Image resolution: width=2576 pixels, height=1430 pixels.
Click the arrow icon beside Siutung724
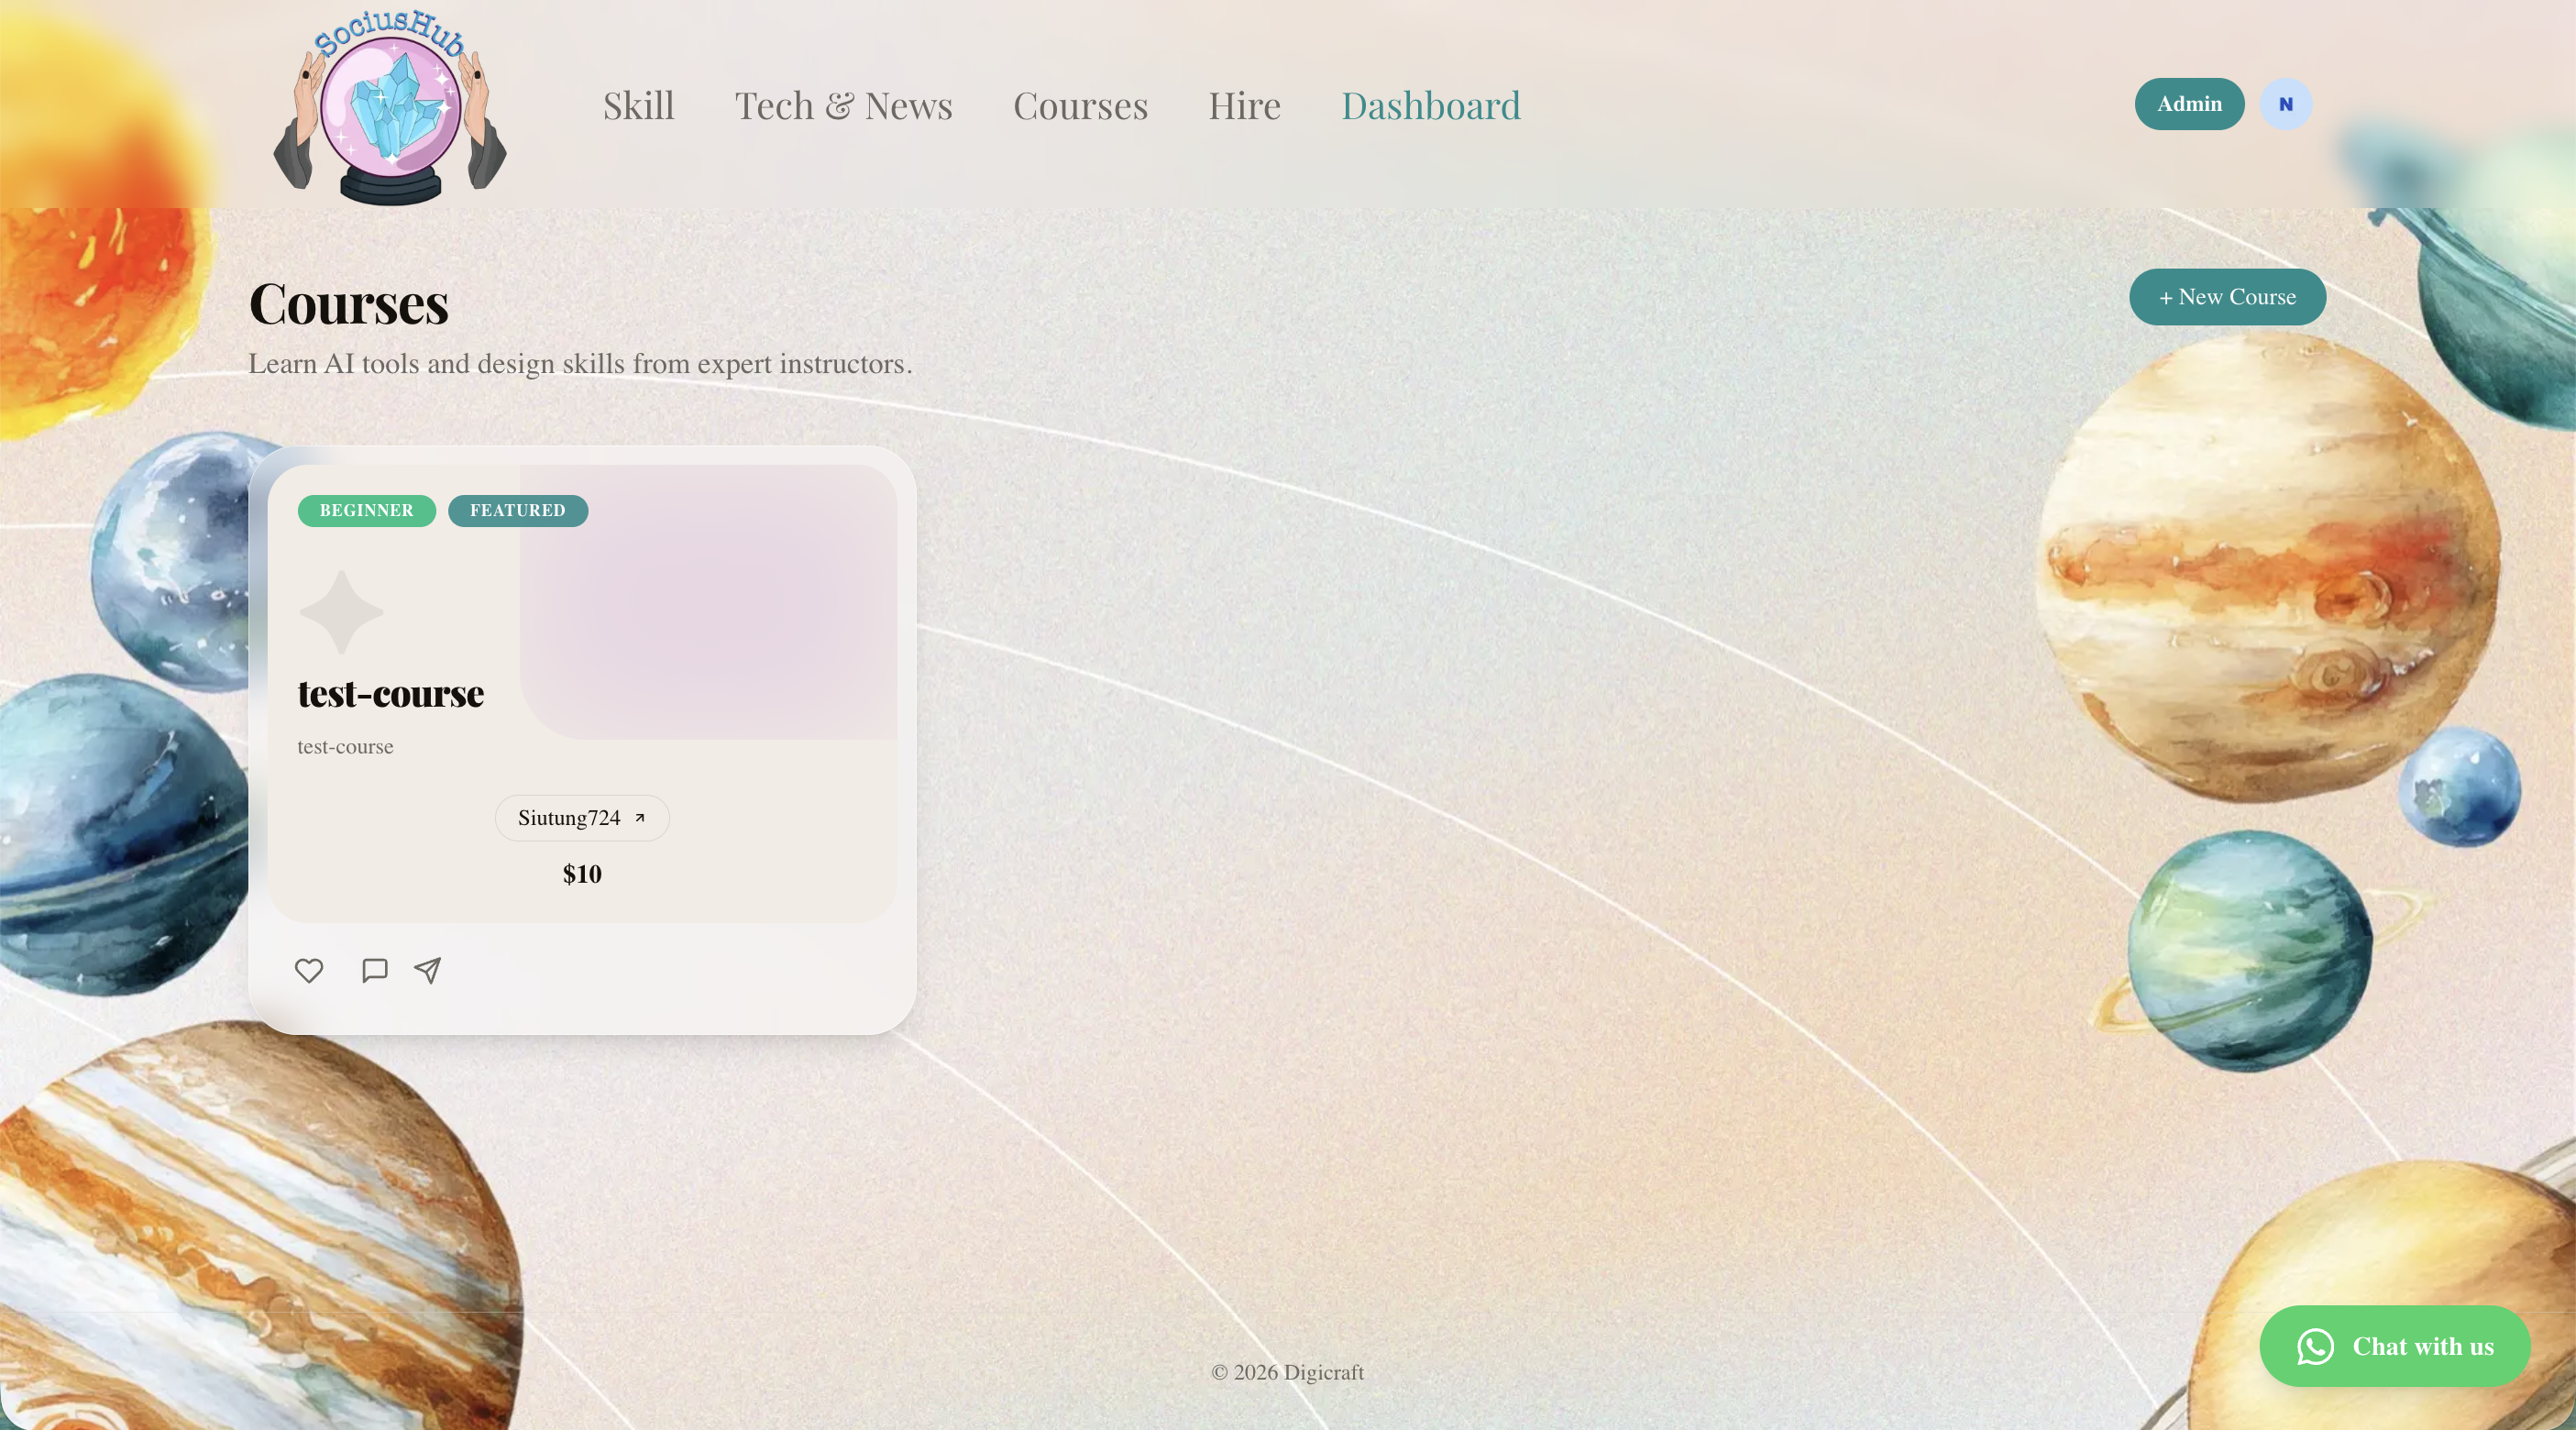(640, 818)
